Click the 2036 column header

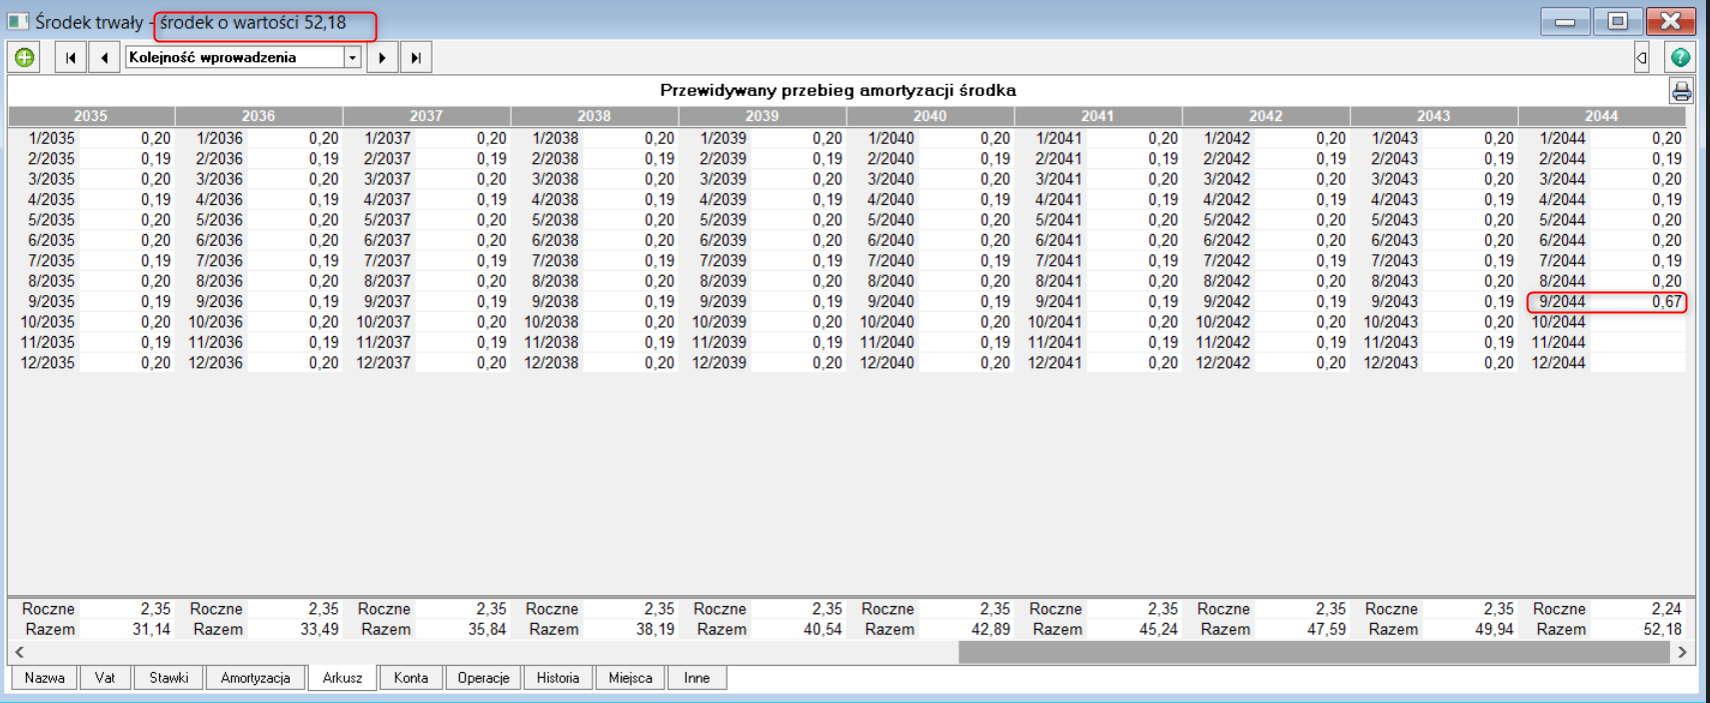click(x=259, y=116)
